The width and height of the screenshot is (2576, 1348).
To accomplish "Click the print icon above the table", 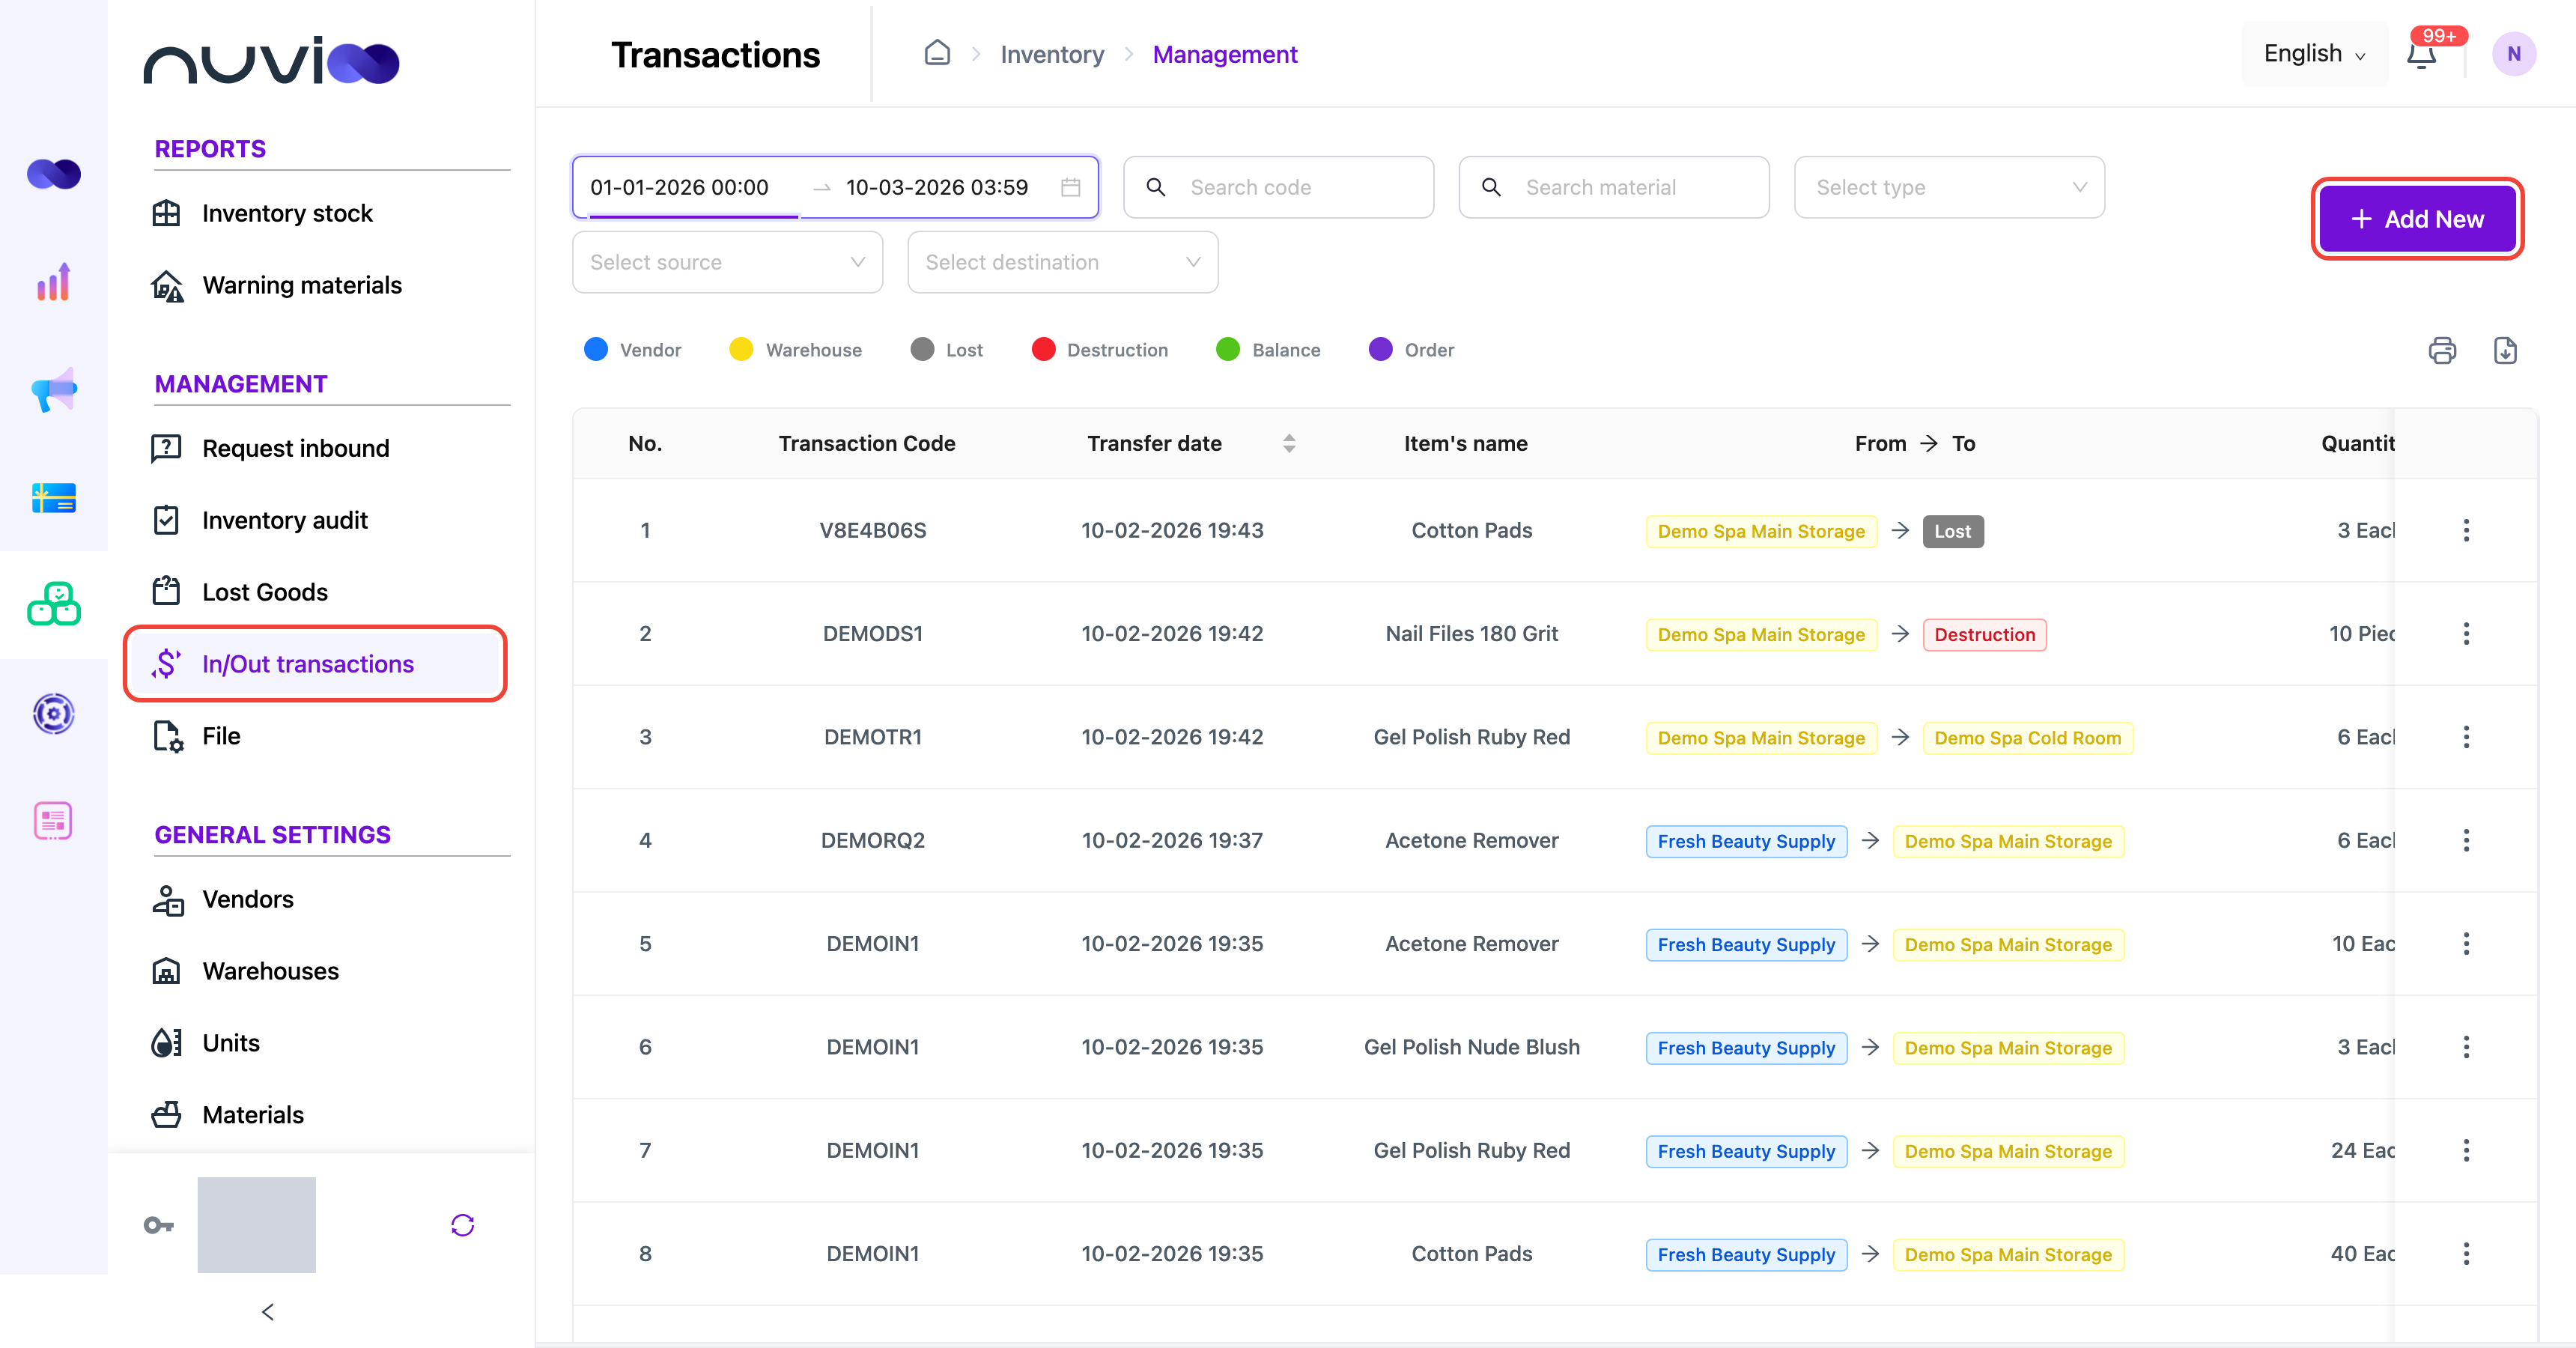I will 2442,350.
